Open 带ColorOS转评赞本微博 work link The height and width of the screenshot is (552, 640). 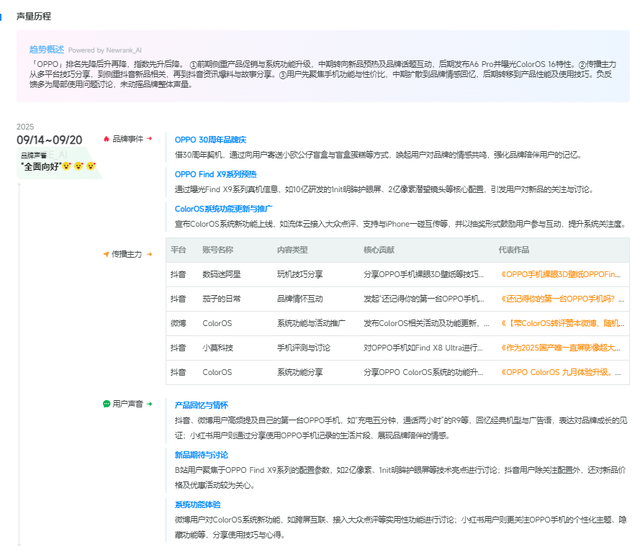click(562, 323)
